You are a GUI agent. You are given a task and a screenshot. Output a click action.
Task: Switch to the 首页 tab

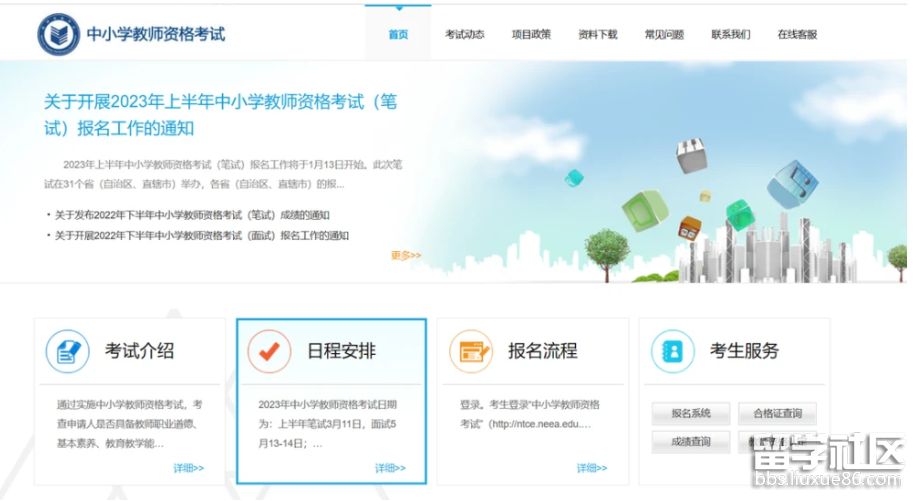398,34
